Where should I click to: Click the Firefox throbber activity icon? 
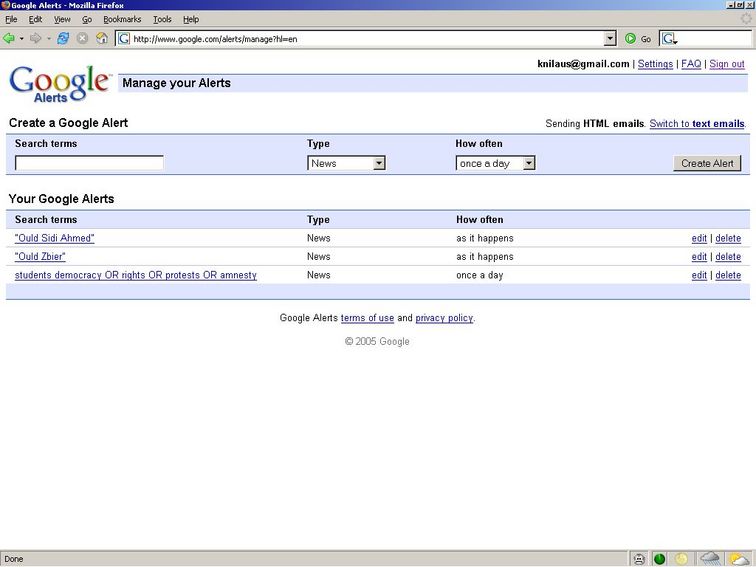746,19
